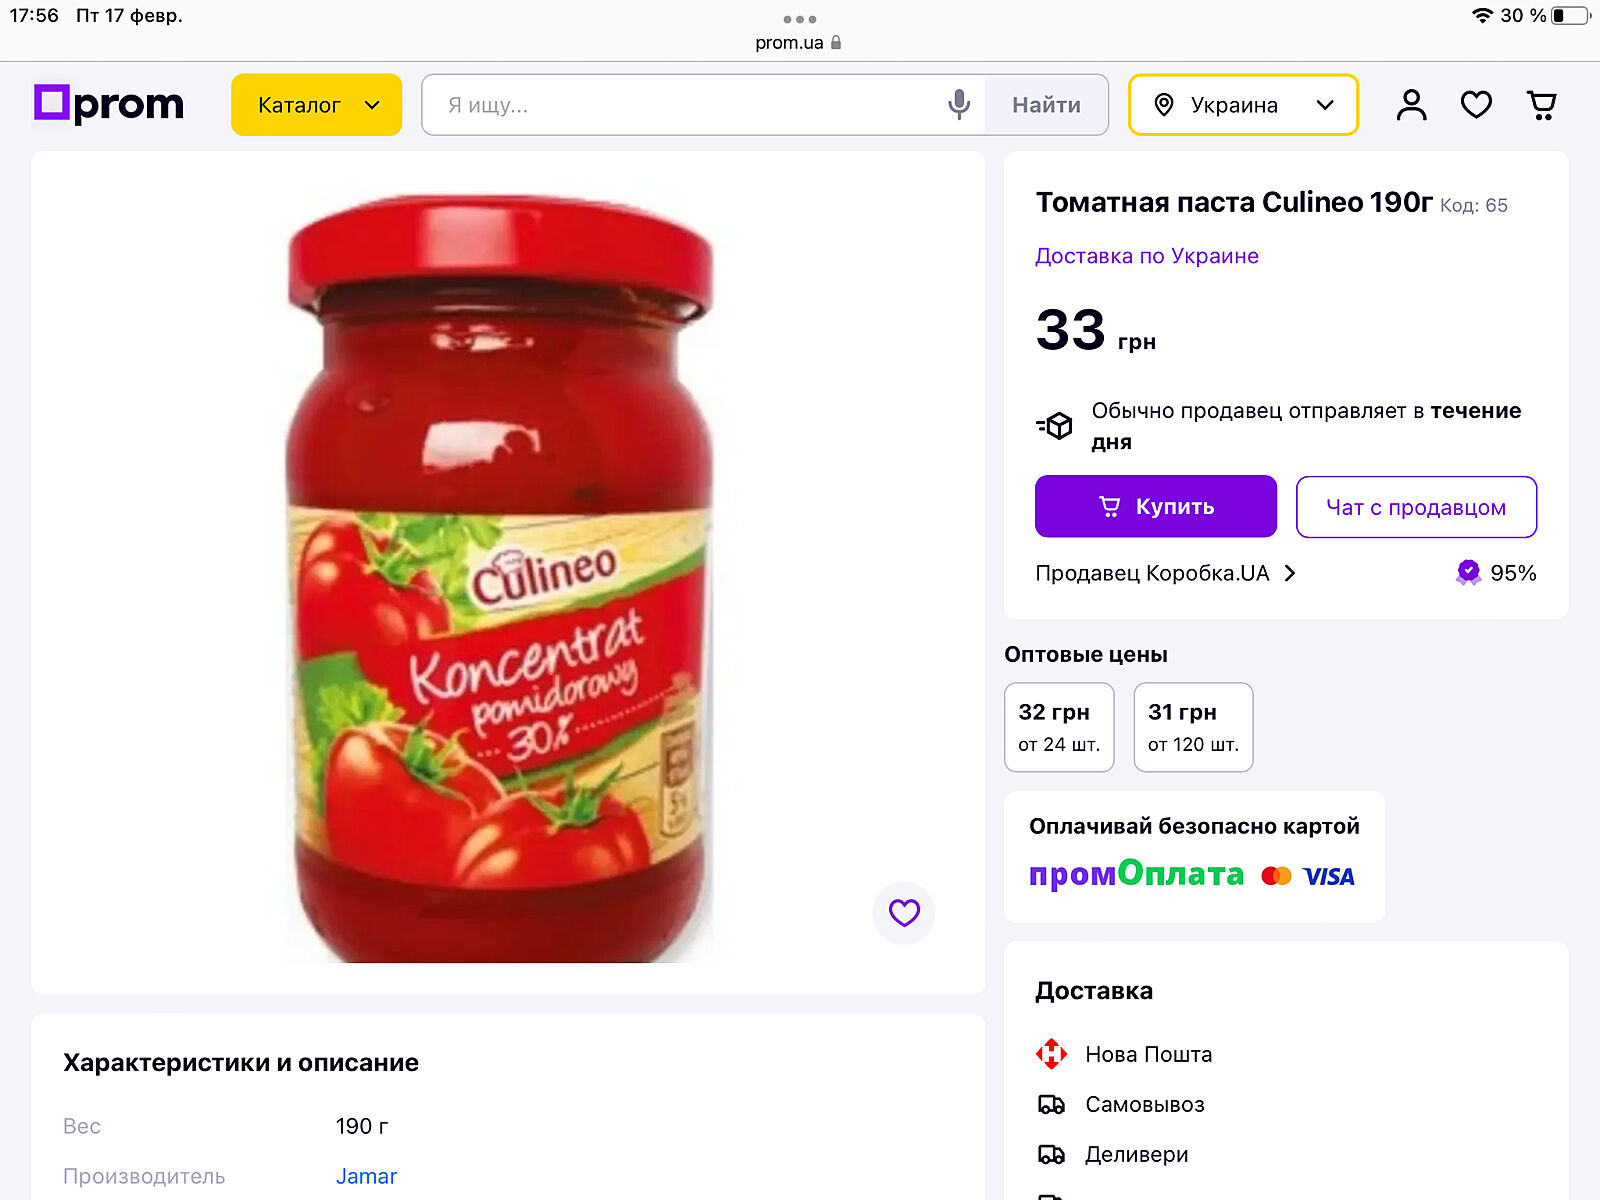Add product to wishlist via image heart
This screenshot has width=1600, height=1200.
point(904,912)
